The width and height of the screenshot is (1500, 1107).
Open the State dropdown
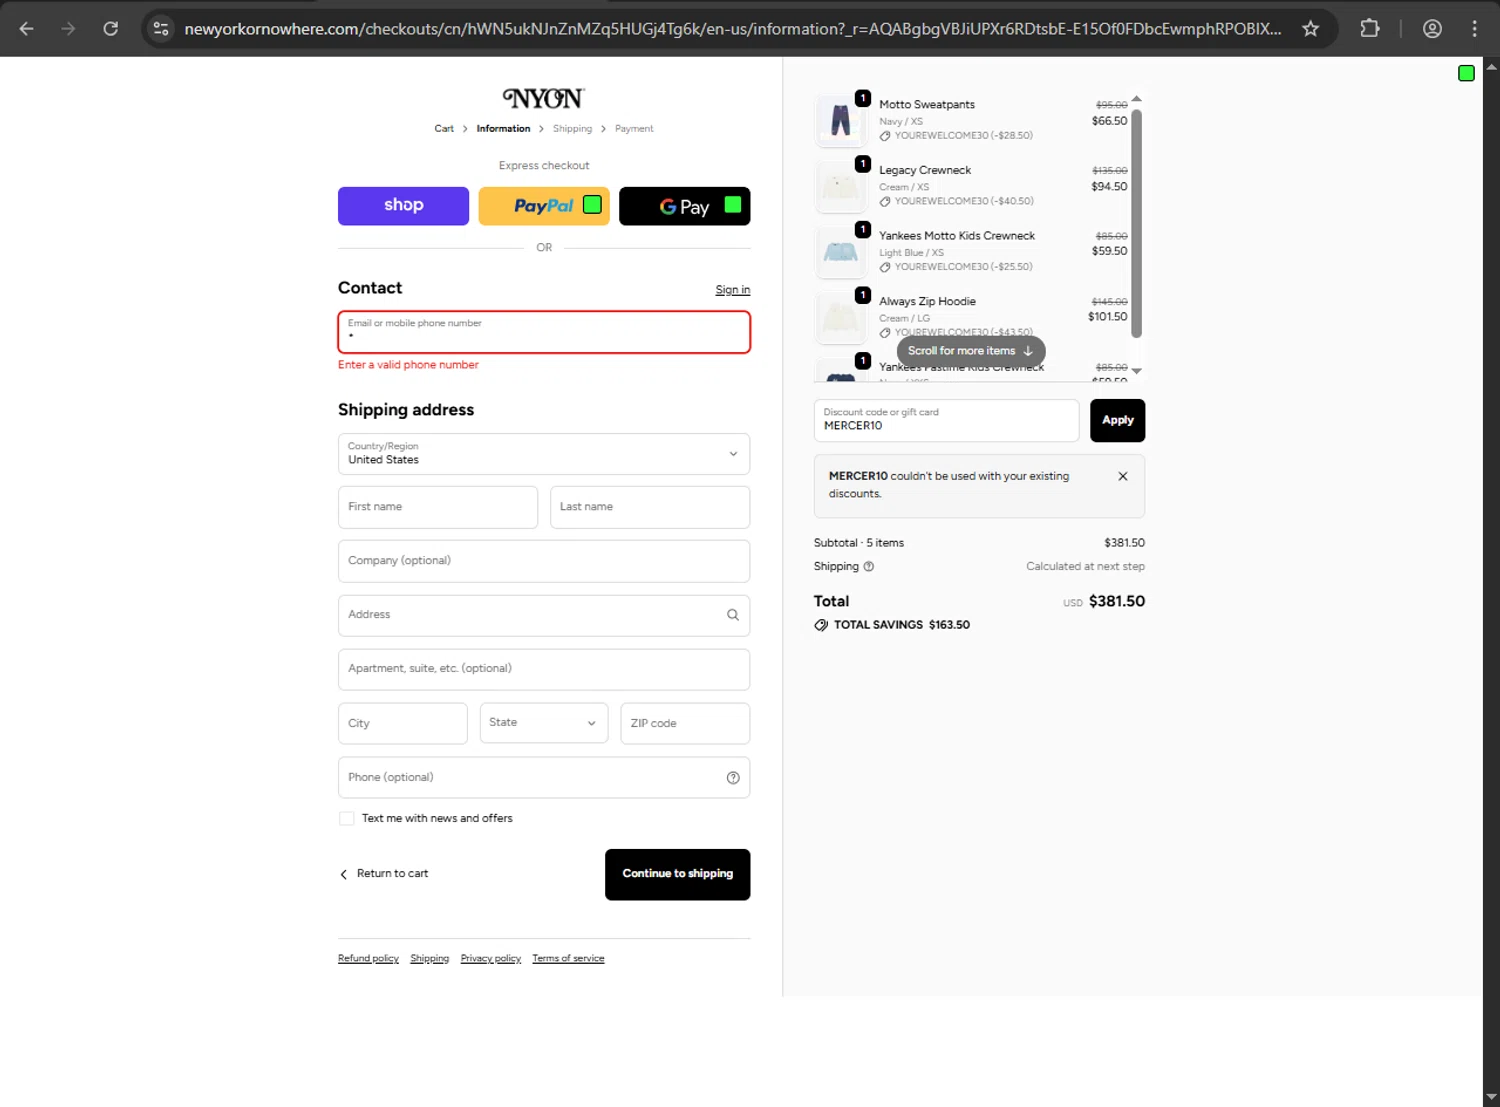(544, 723)
